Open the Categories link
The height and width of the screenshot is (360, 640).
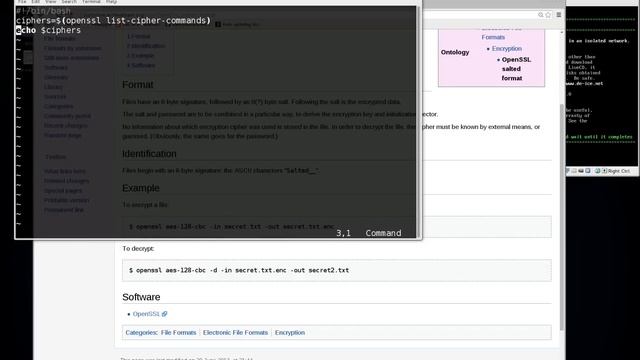(141, 333)
